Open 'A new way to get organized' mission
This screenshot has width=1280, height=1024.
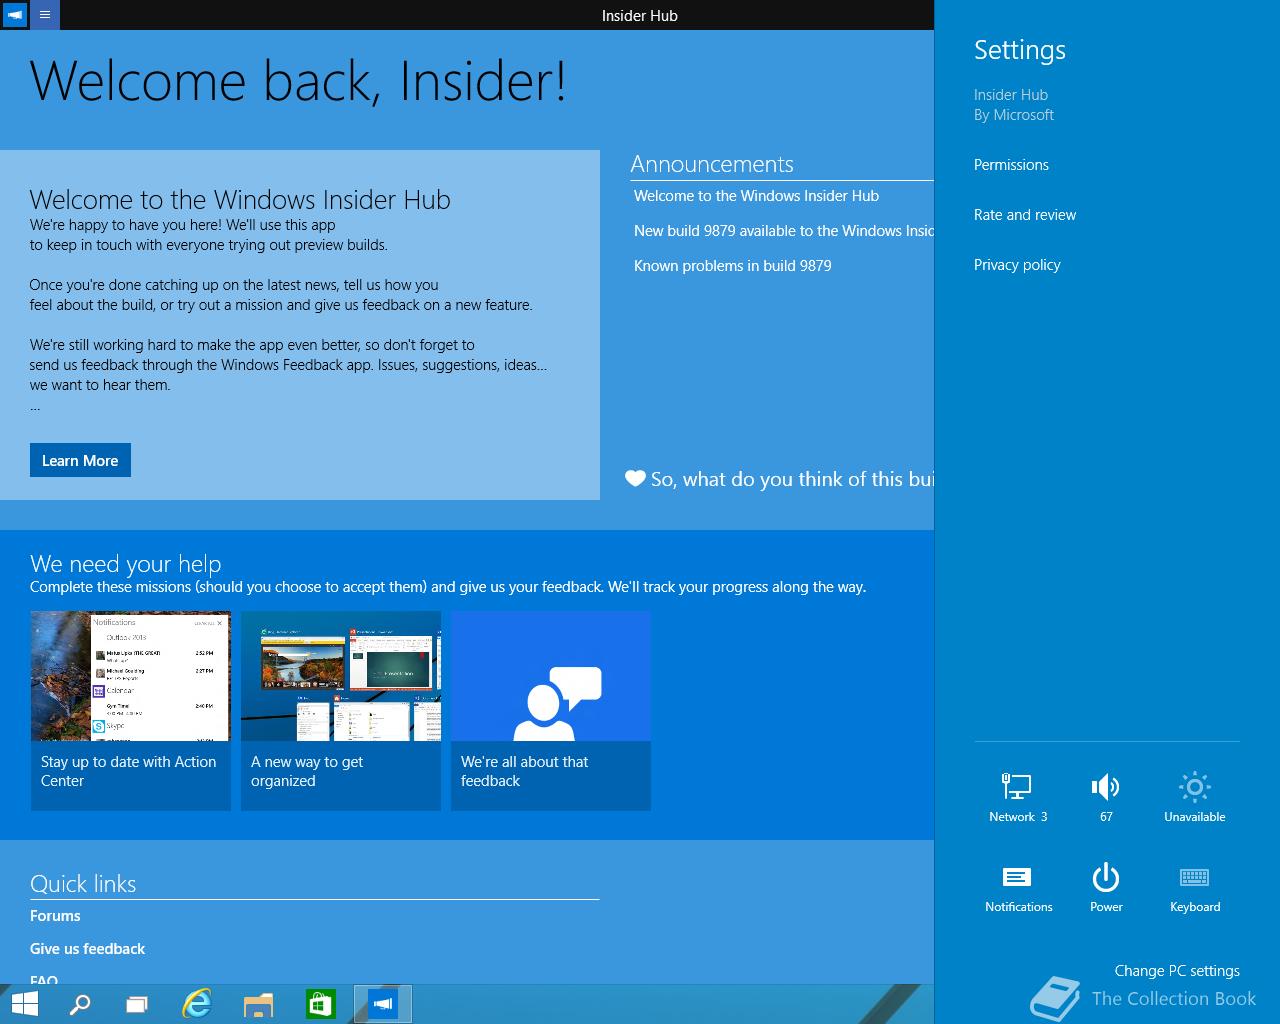[341, 711]
